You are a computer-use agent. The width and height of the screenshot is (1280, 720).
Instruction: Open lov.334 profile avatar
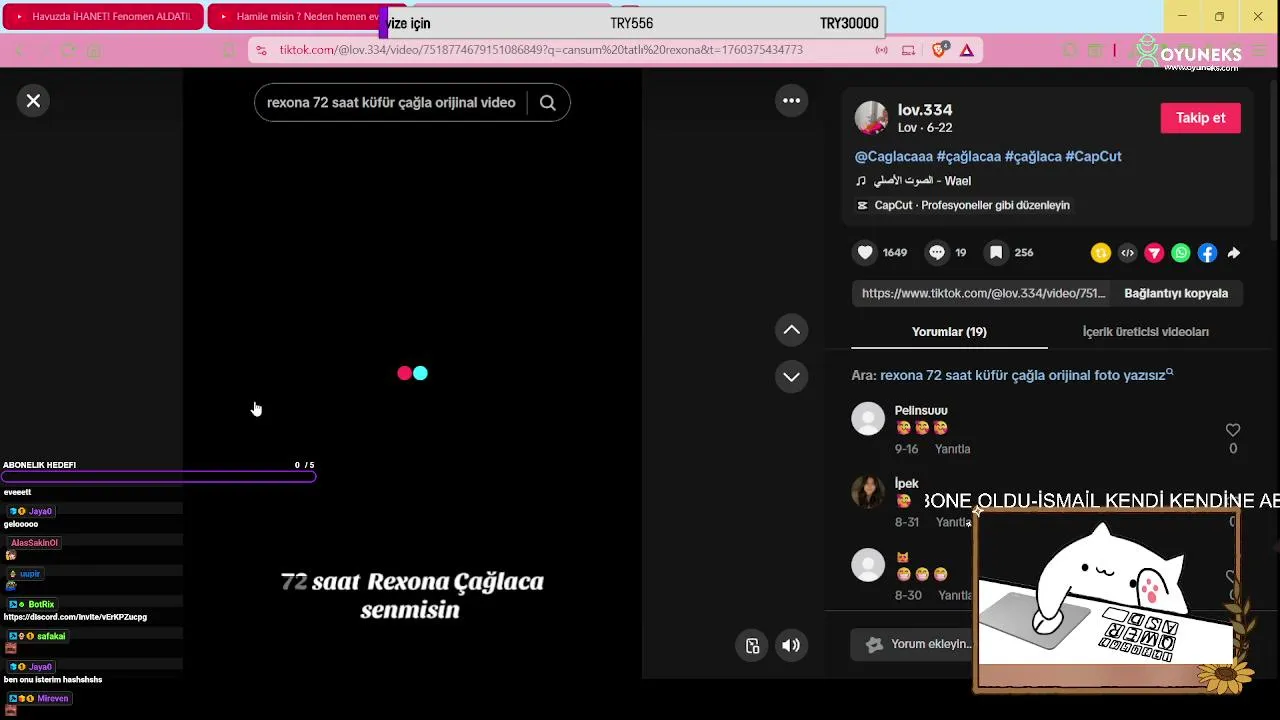click(x=871, y=118)
